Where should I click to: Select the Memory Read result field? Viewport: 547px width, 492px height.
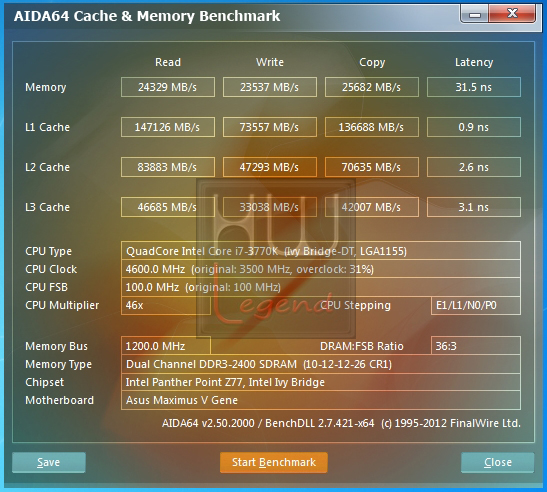[168, 87]
